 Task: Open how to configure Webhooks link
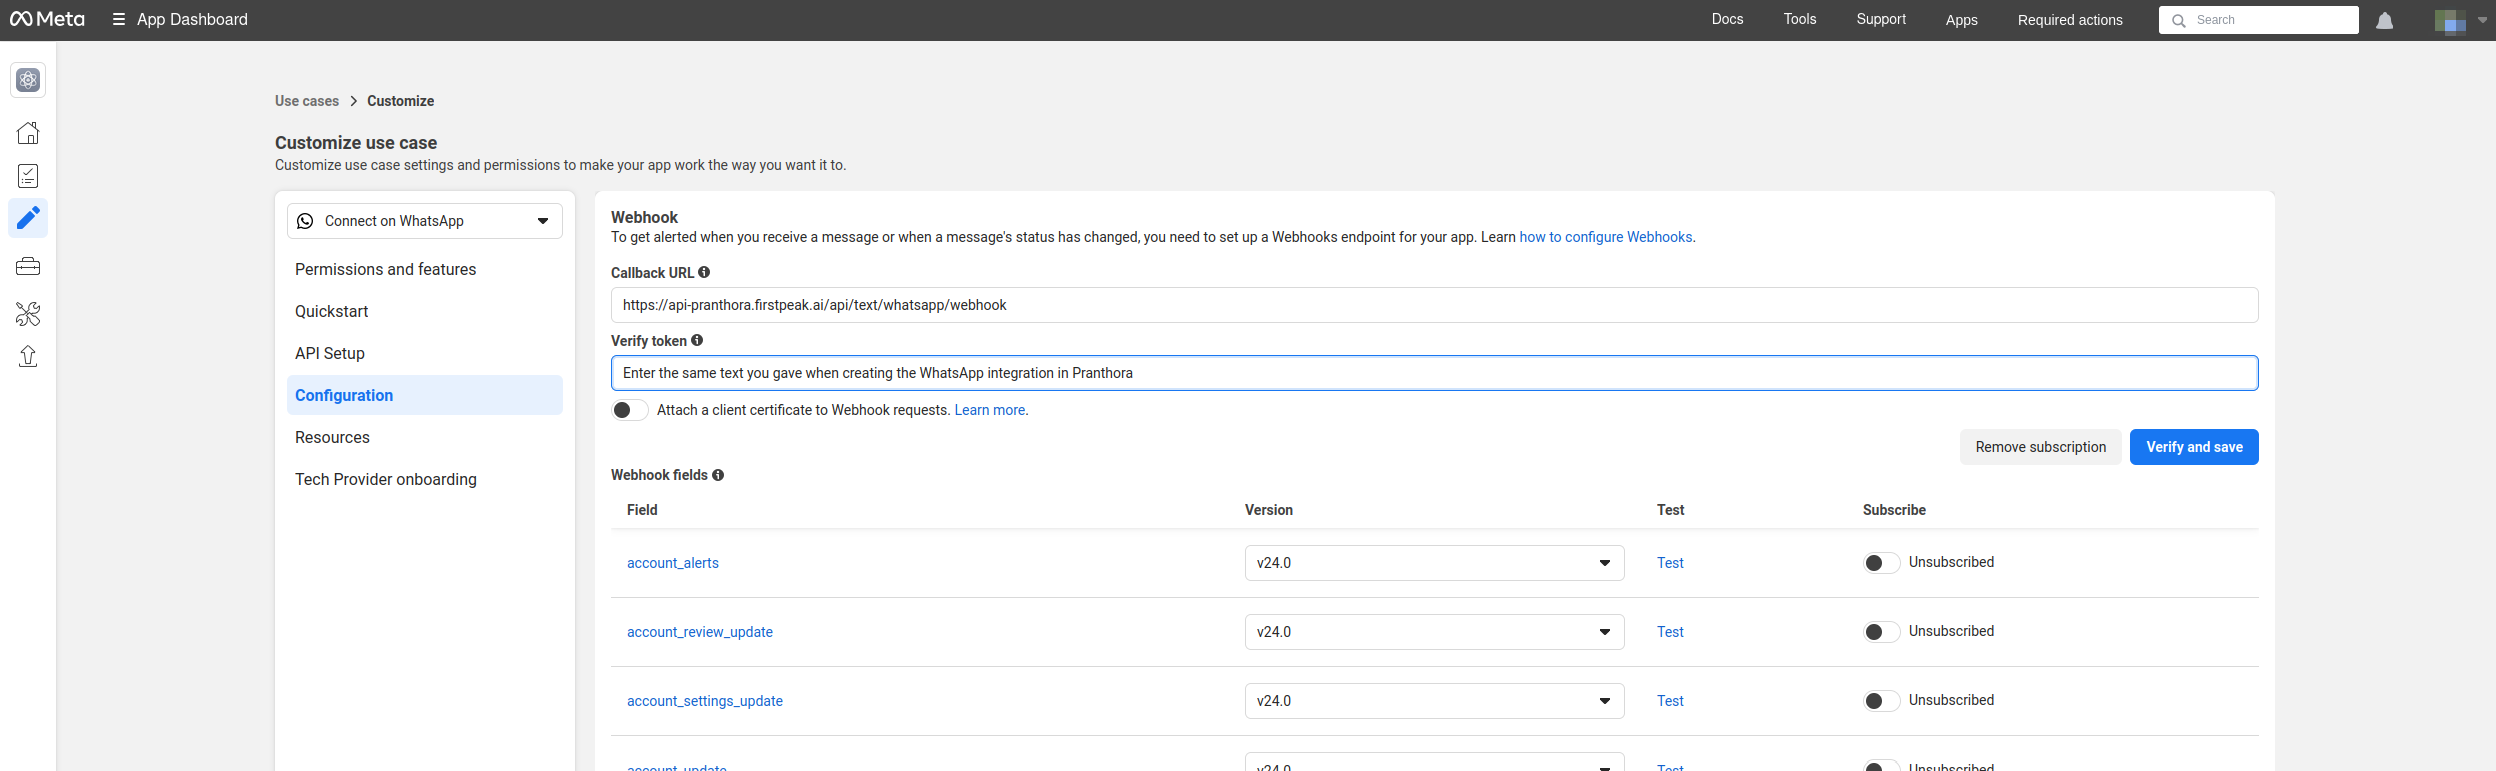click(x=1605, y=237)
